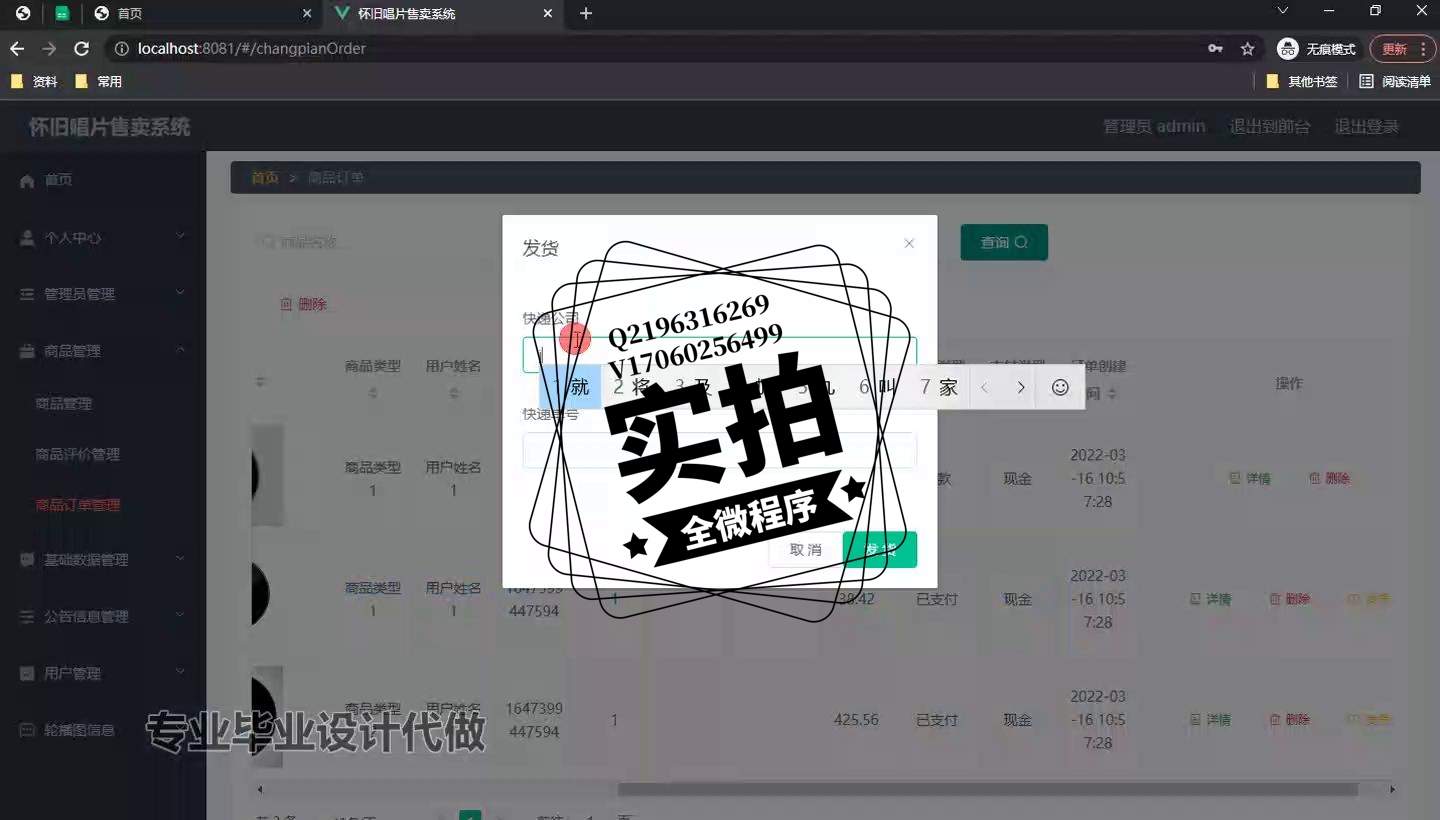Open the 资料 bookmark folder
Viewport: 1440px width, 820px height.
(35, 82)
